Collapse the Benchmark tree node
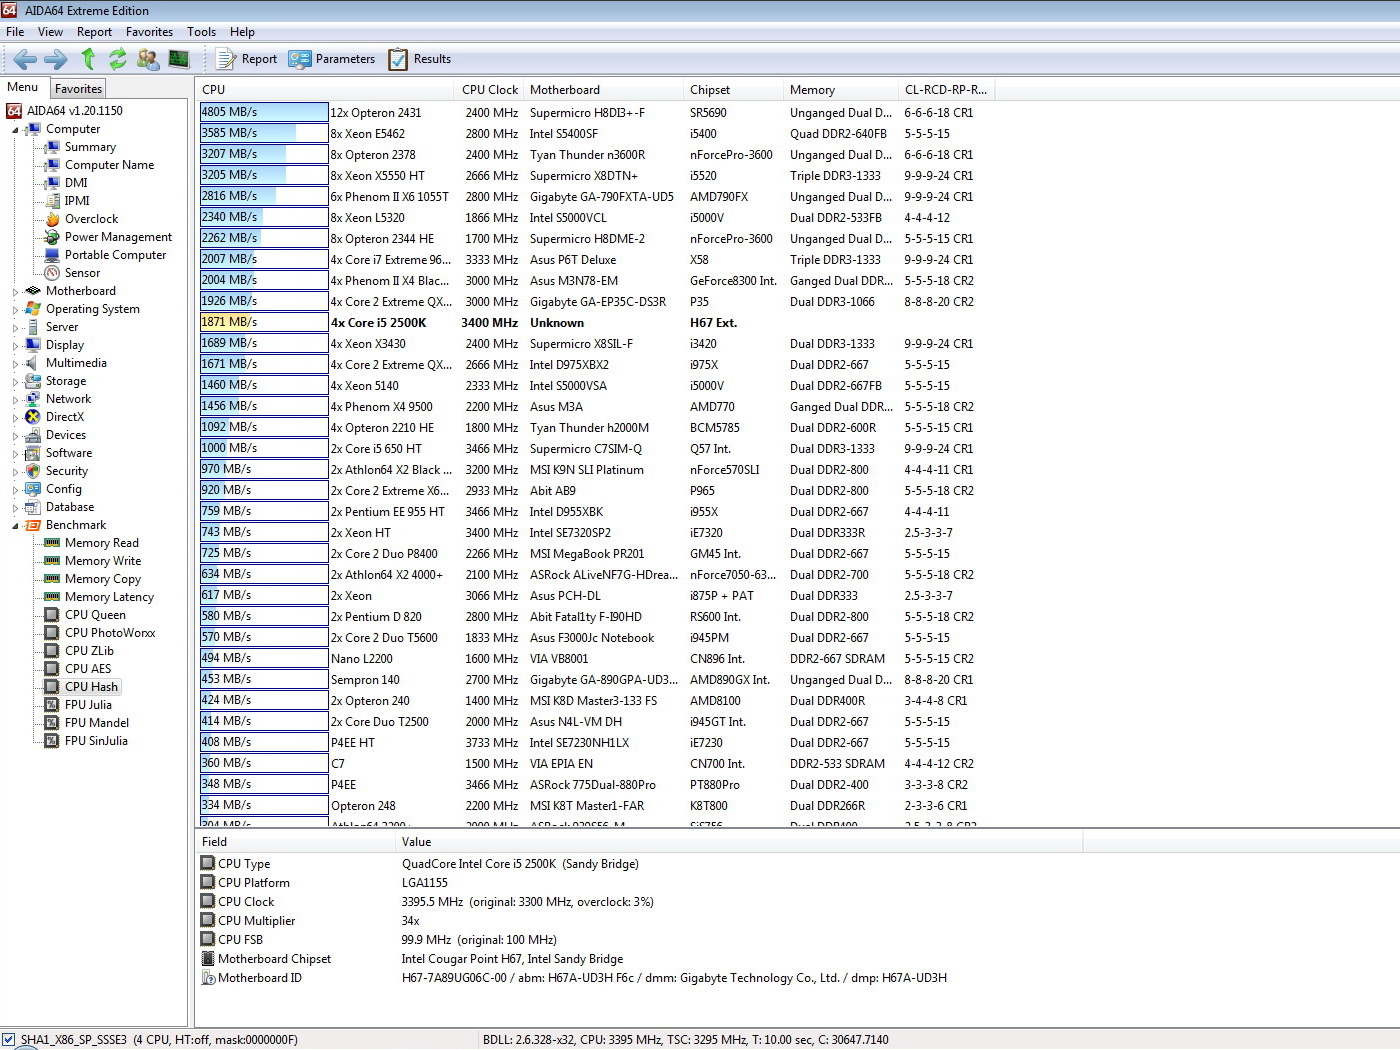Image resolution: width=1400 pixels, height=1050 pixels. [15, 526]
